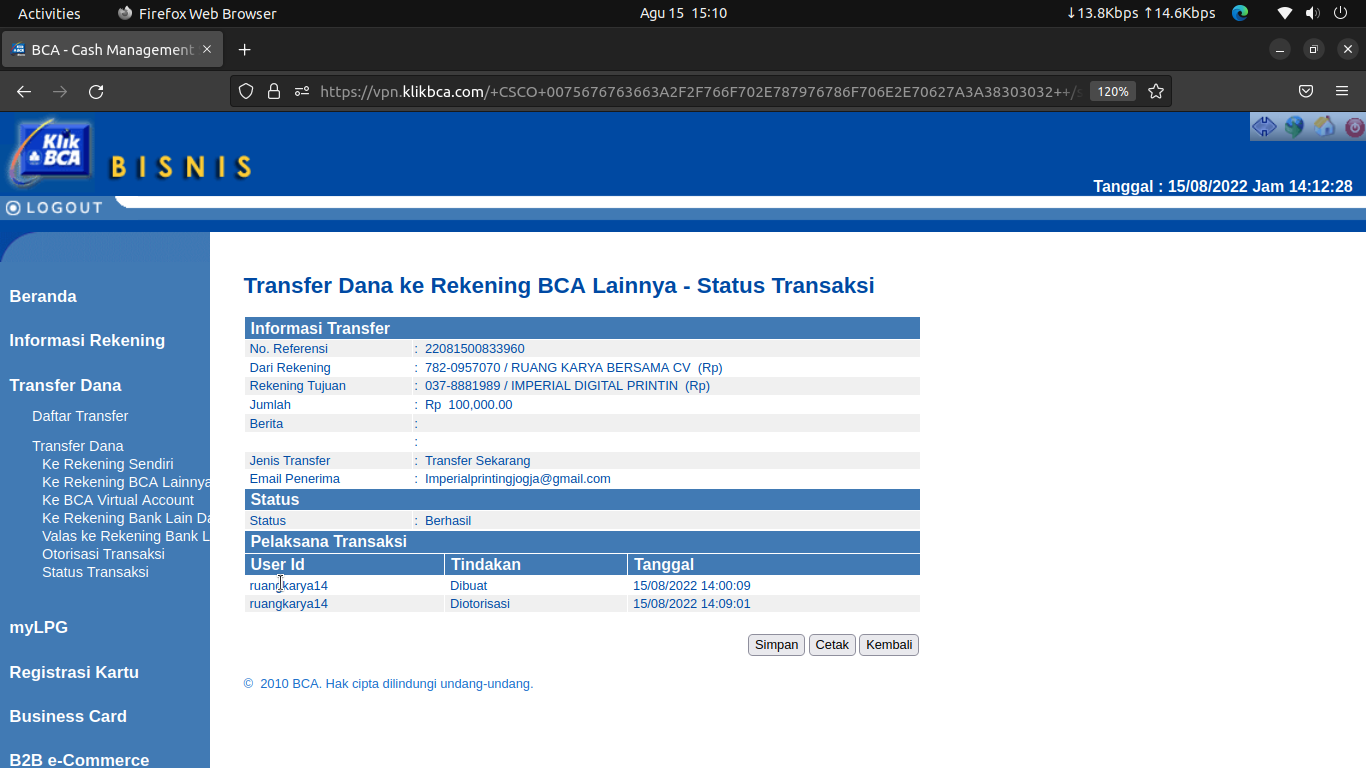This screenshot has height=768, width=1366.
Task: Open the Save to Pocket icon
Action: [1306, 92]
